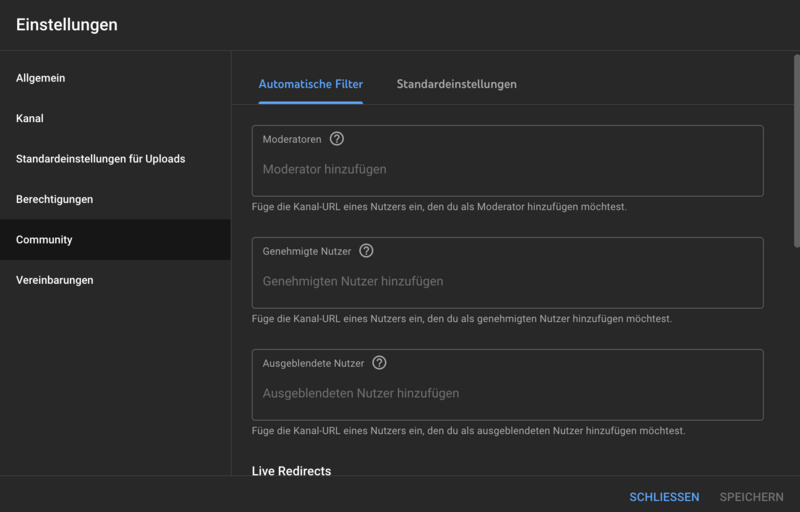Open the Kanal settings section
This screenshot has height=512, width=800.
pyautogui.click(x=30, y=118)
